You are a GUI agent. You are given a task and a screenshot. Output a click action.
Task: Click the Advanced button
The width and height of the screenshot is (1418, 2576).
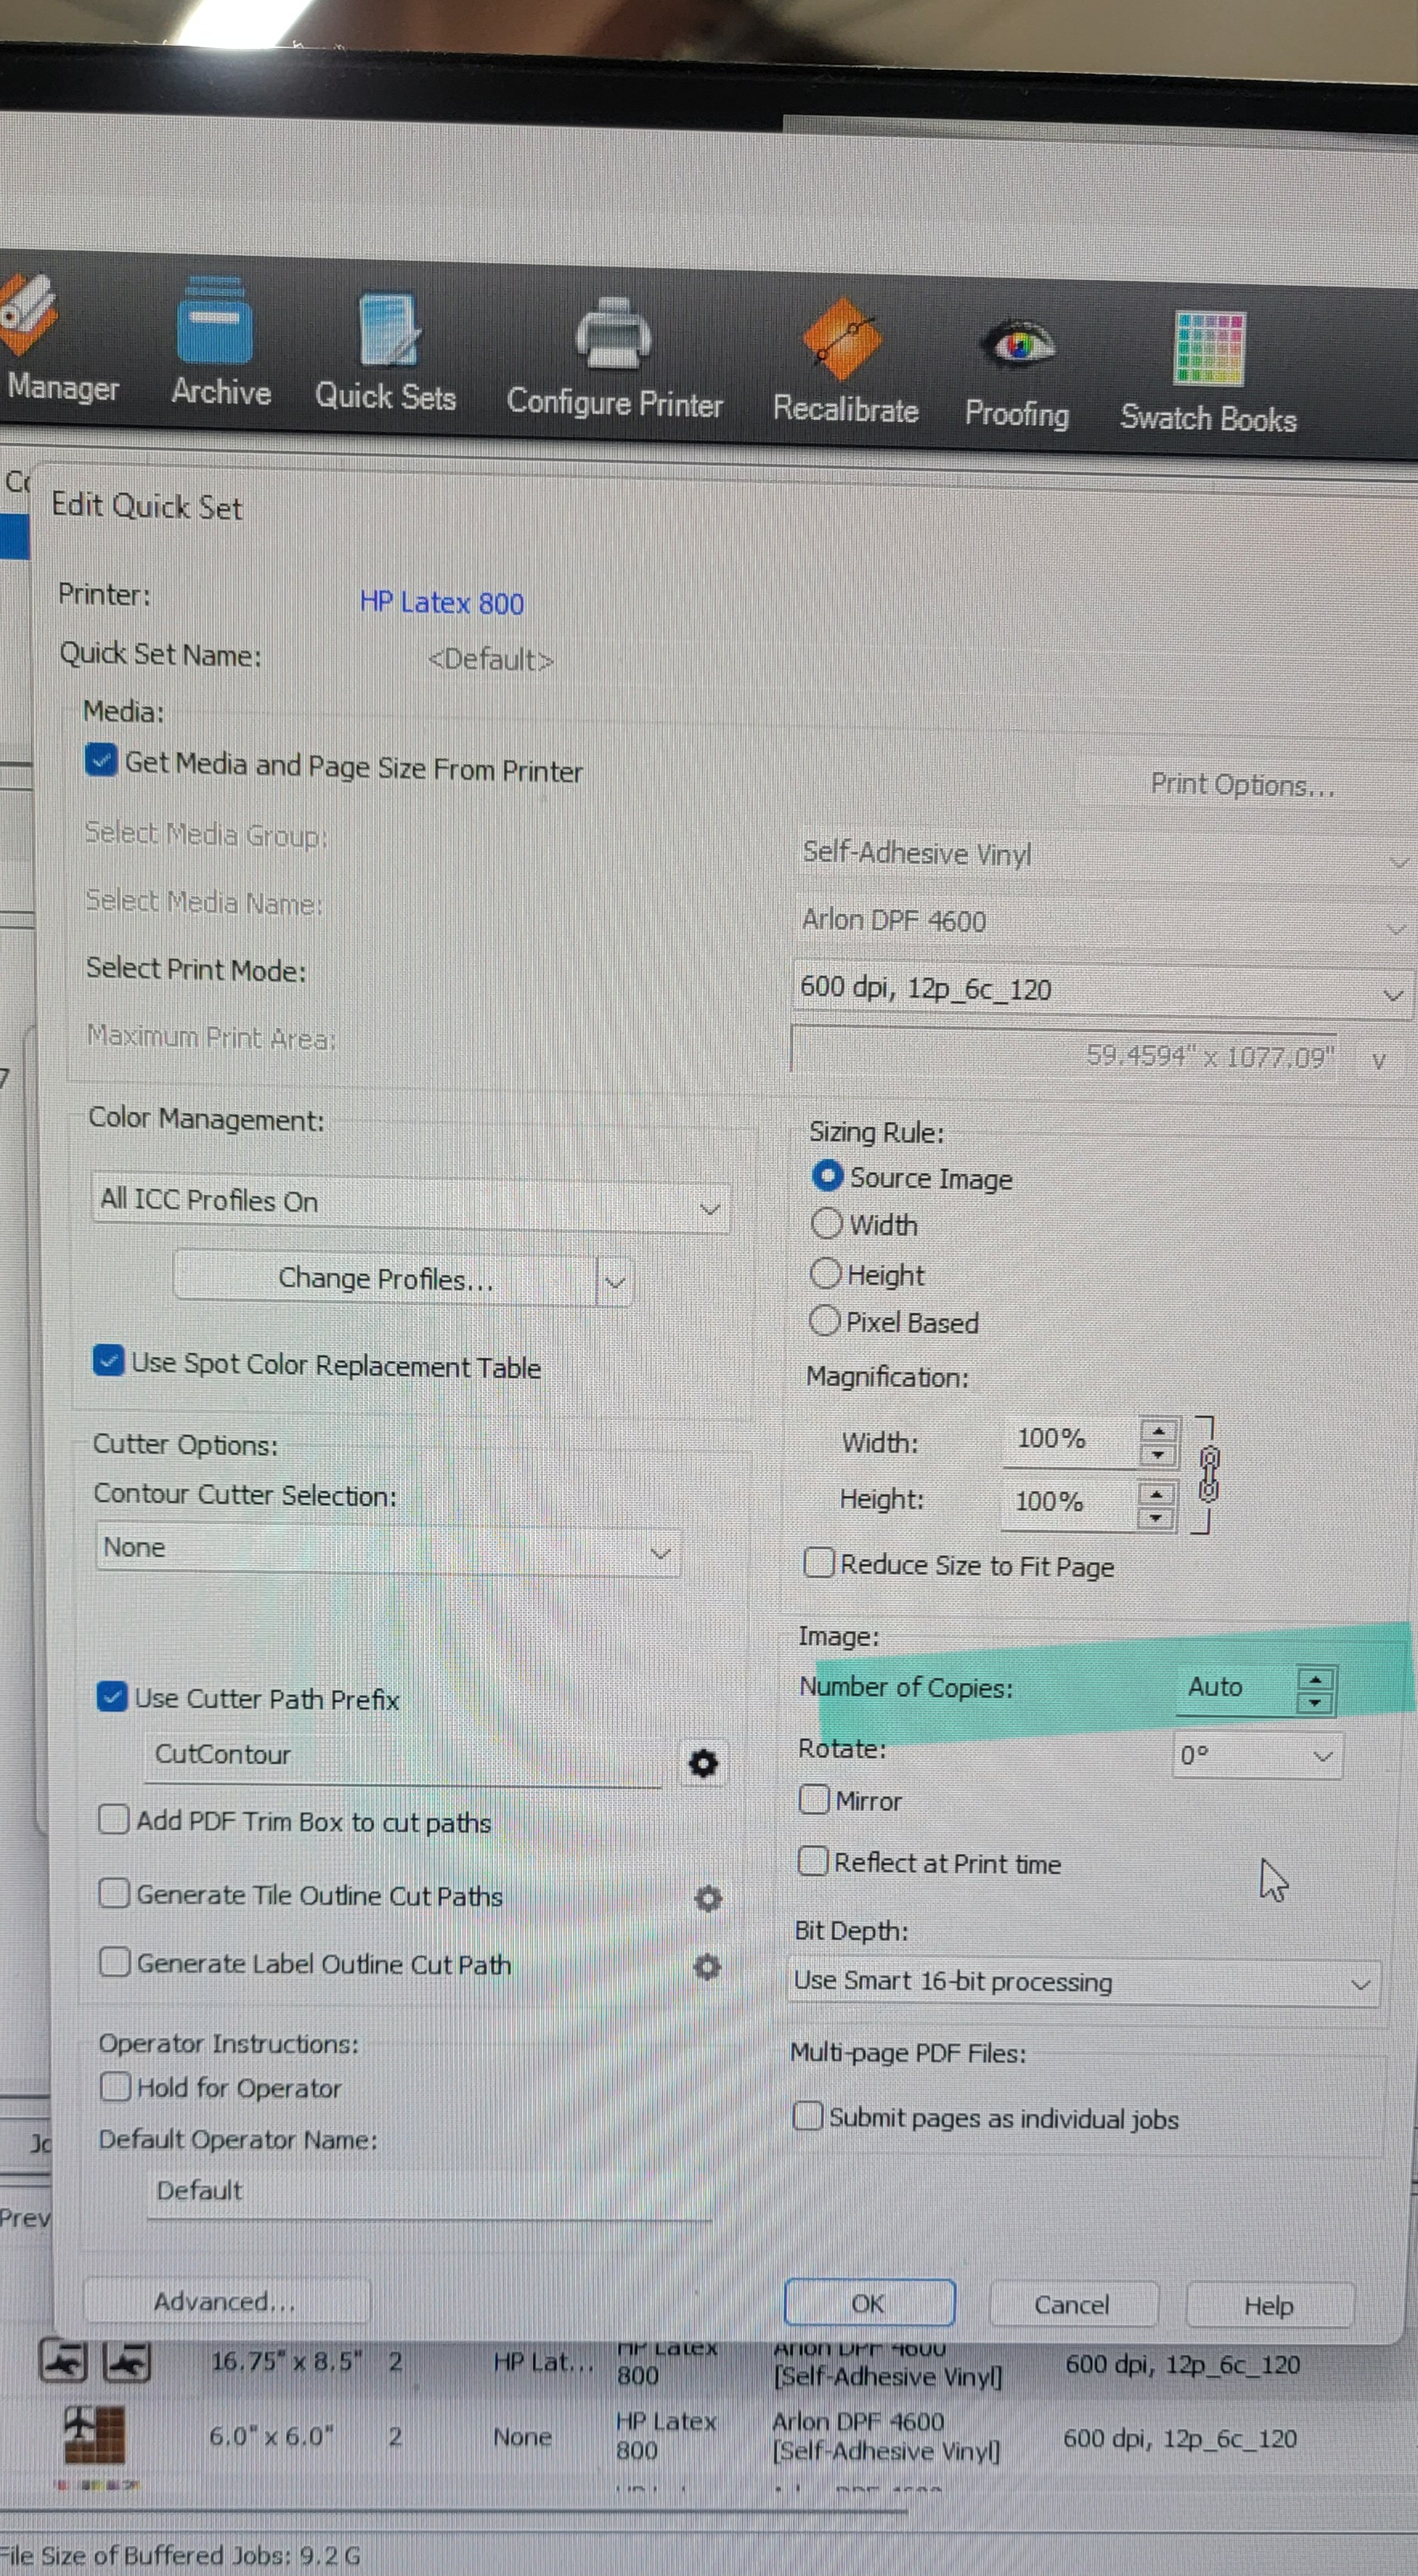click(x=226, y=2301)
